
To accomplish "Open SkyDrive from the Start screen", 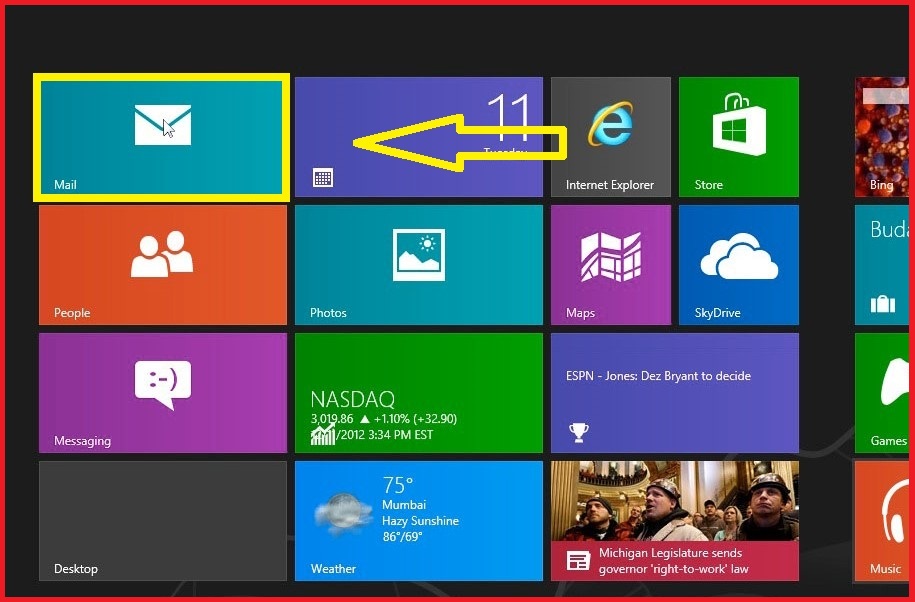I will click(x=737, y=264).
